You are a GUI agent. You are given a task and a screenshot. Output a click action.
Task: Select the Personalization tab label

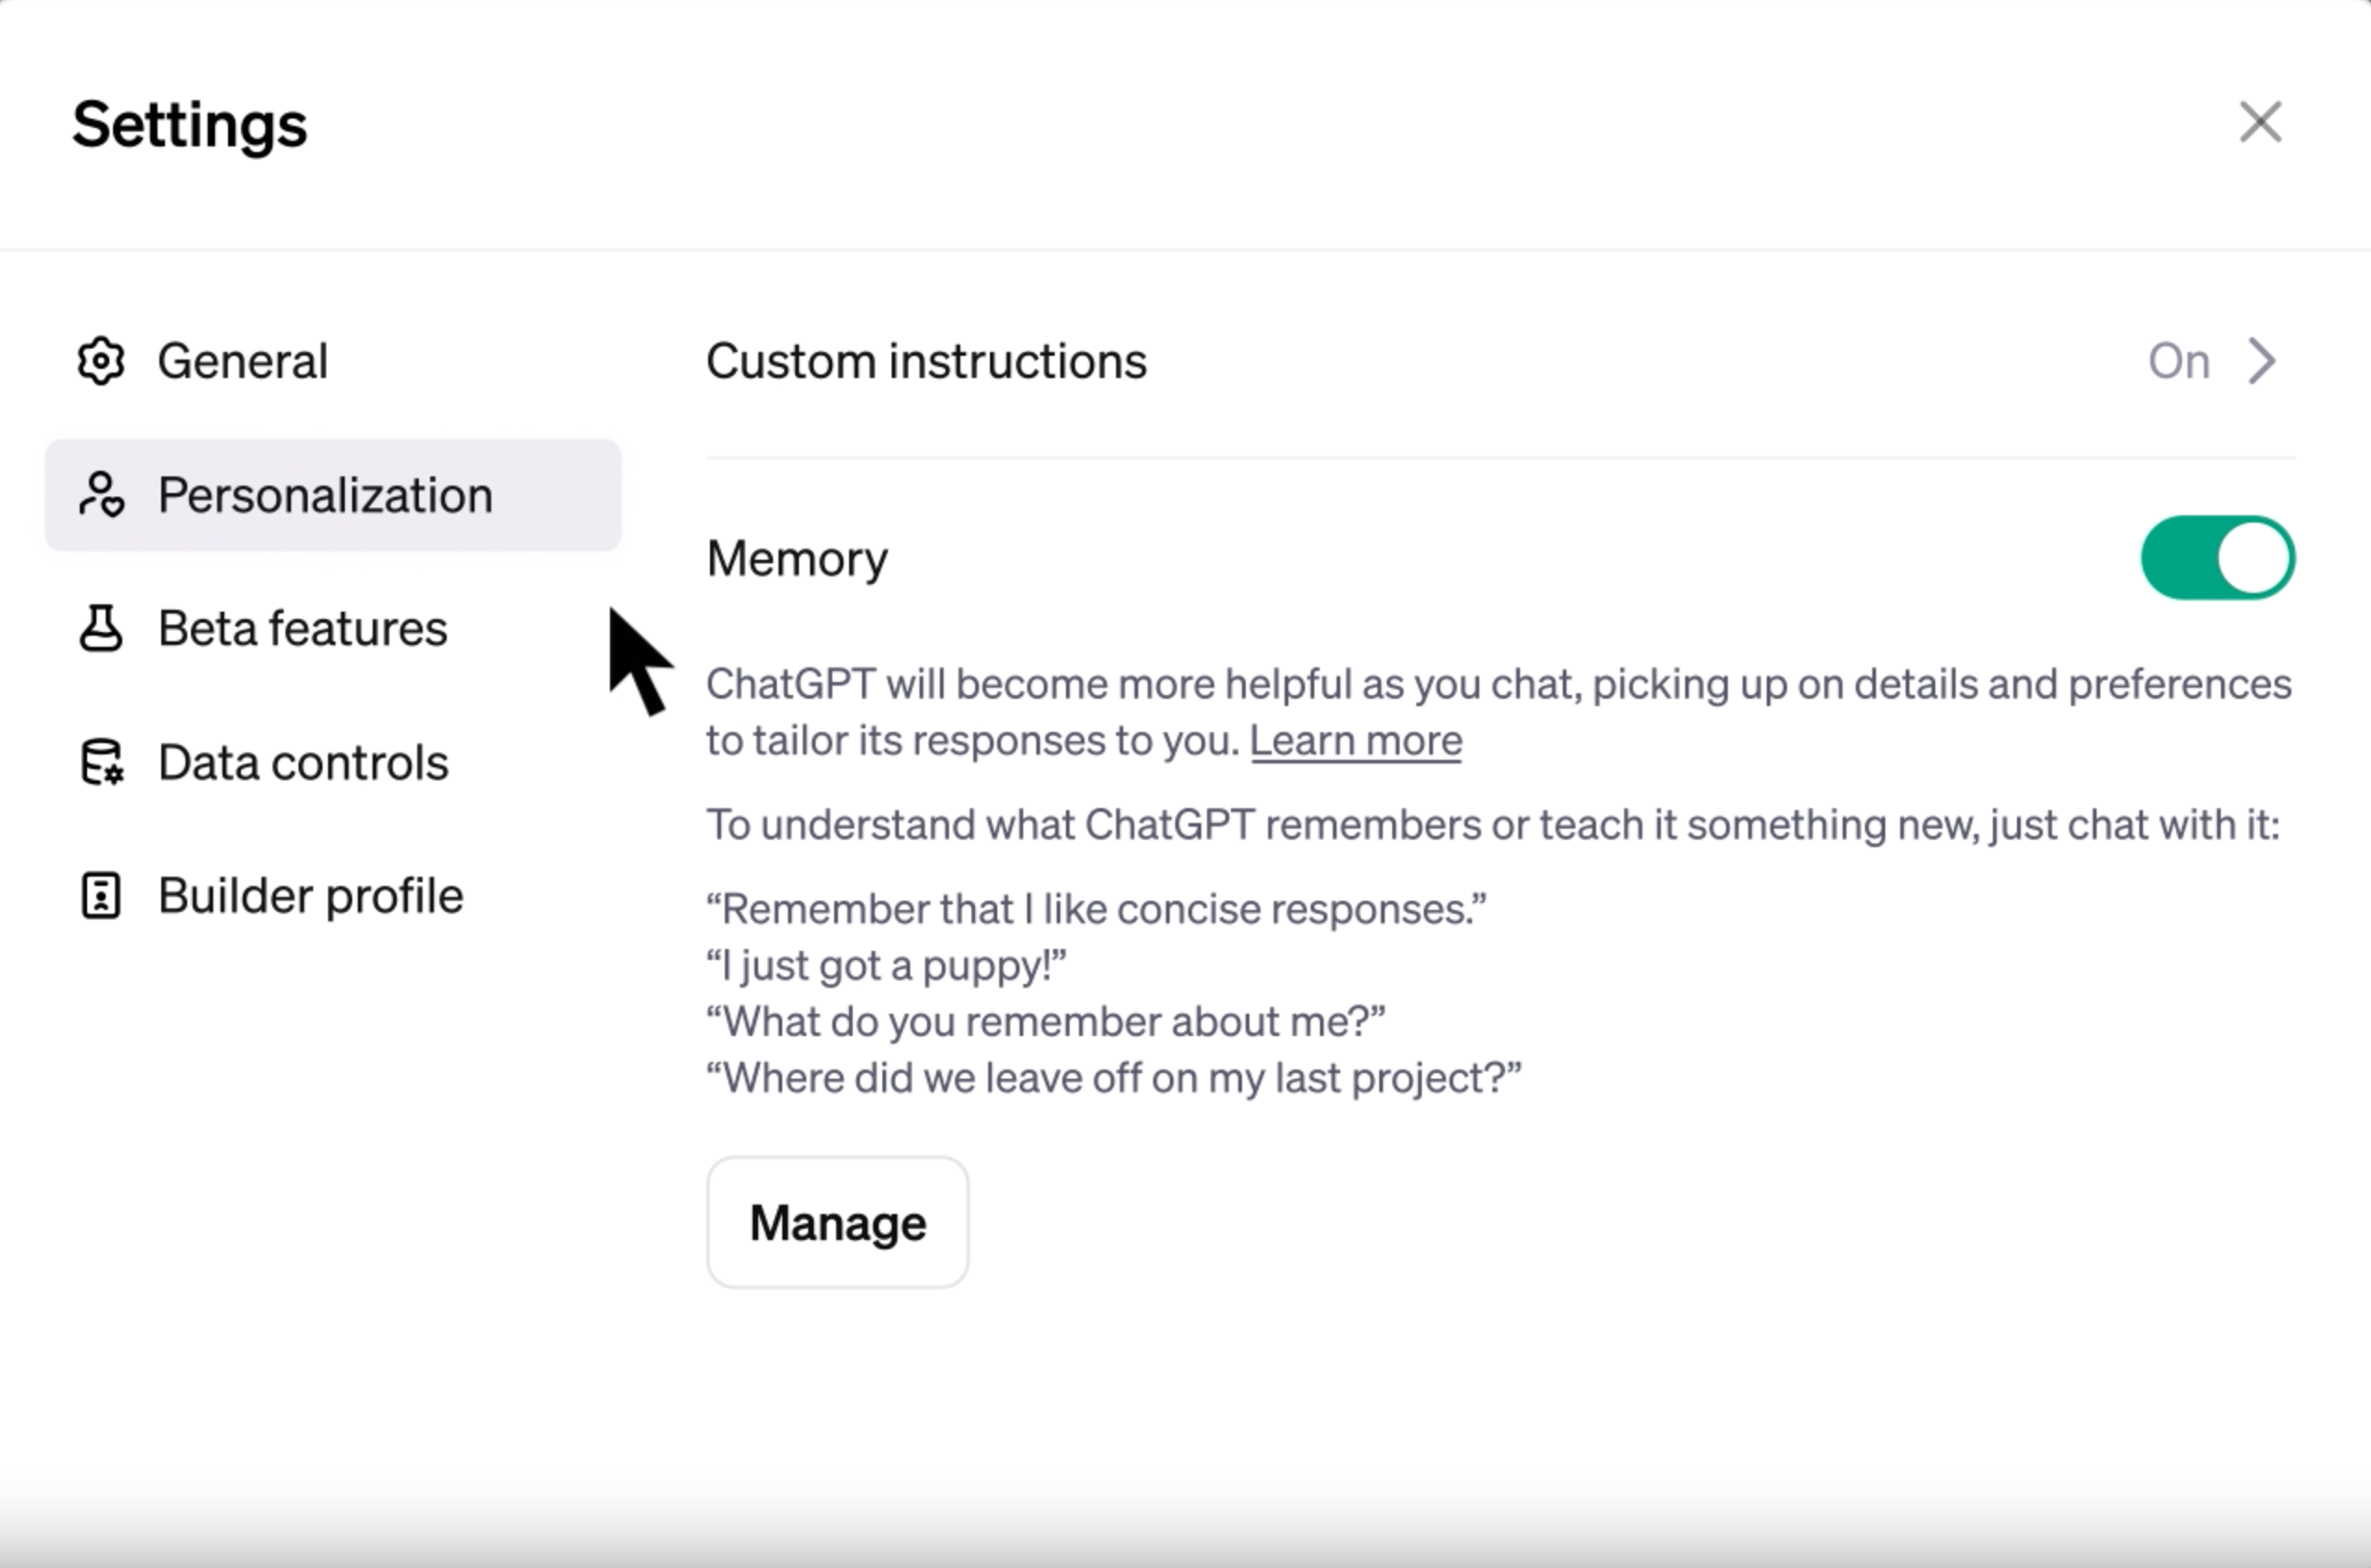(325, 495)
